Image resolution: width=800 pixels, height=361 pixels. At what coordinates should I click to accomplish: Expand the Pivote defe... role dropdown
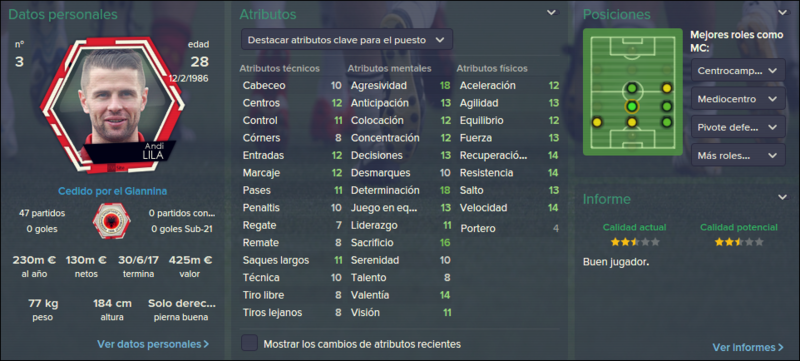(738, 126)
